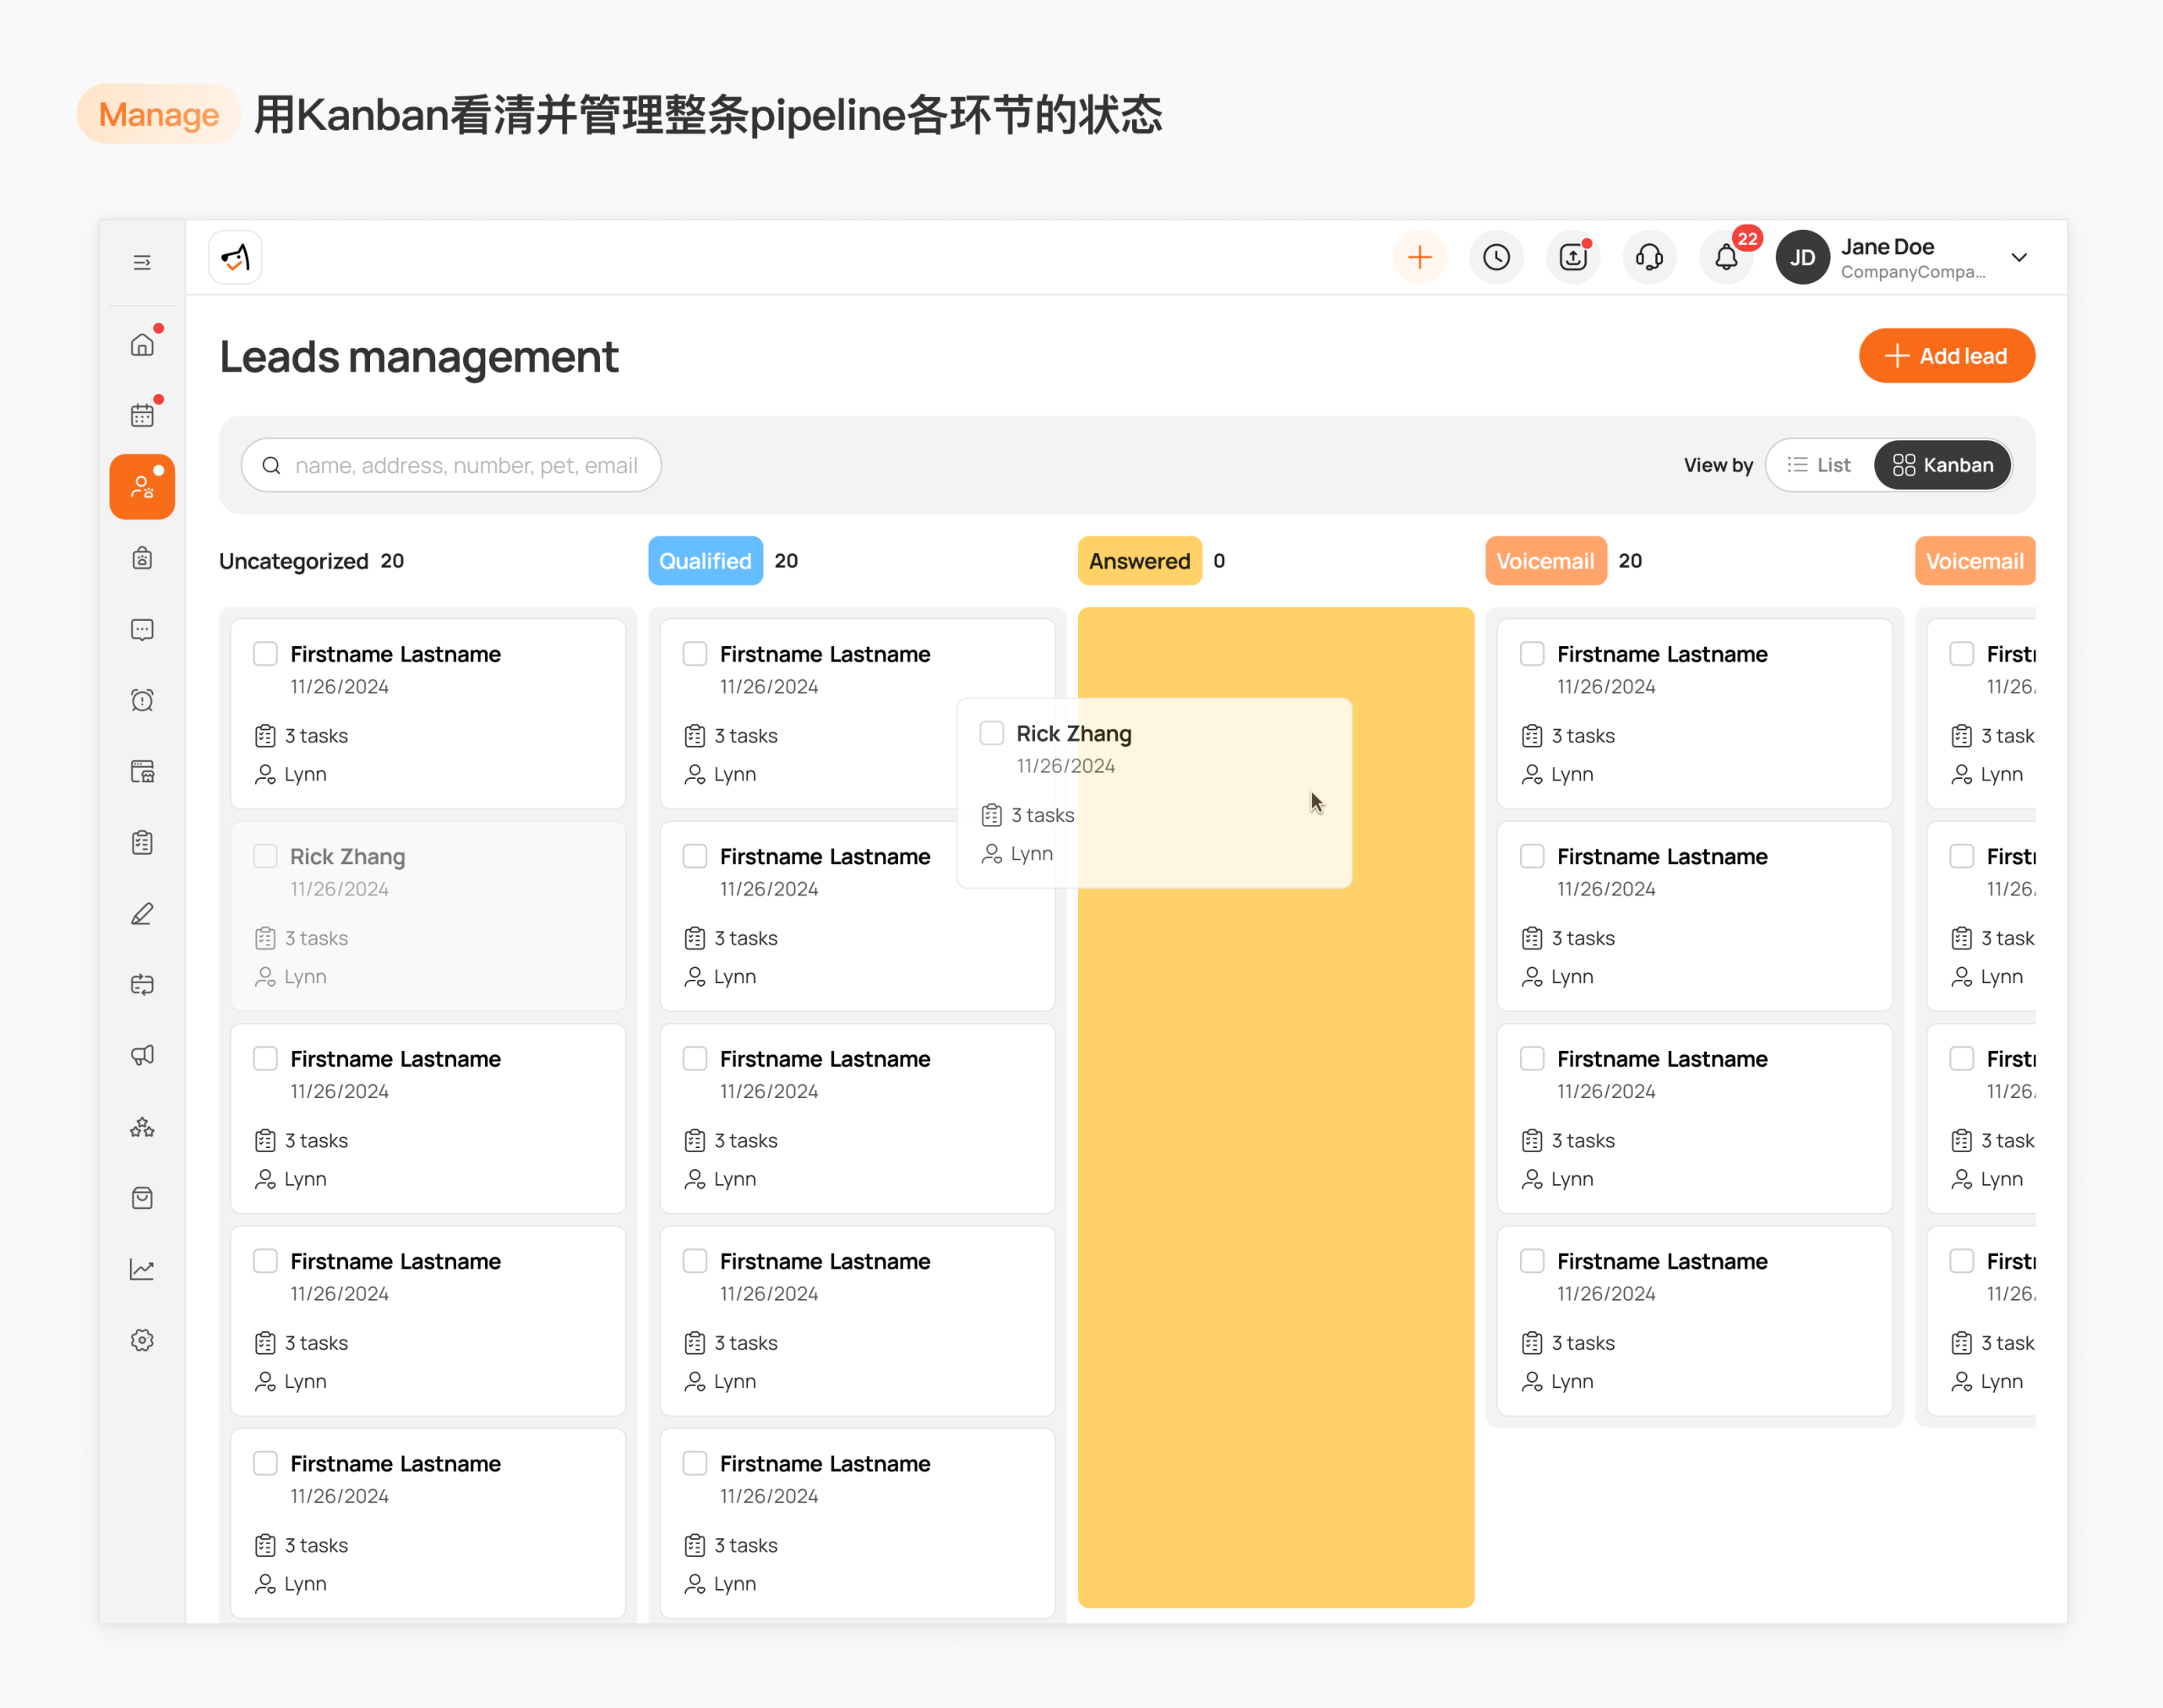
Task: Click the notification bell icon
Action: (1726, 257)
